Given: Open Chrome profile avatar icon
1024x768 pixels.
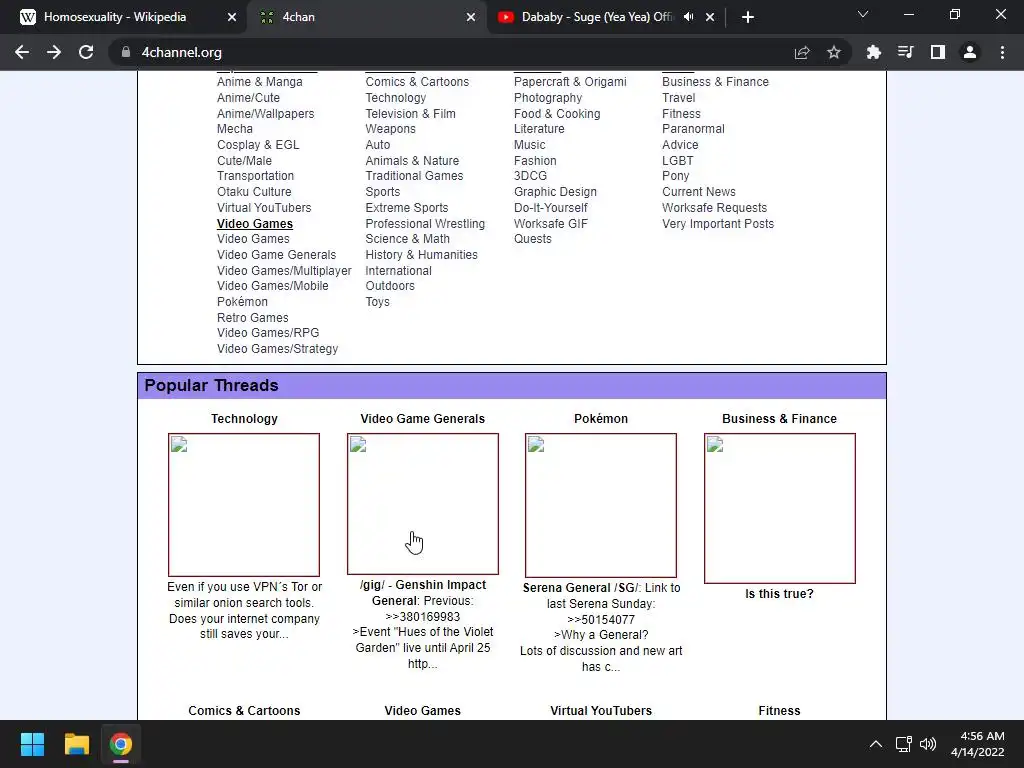Looking at the screenshot, I should click(x=970, y=52).
